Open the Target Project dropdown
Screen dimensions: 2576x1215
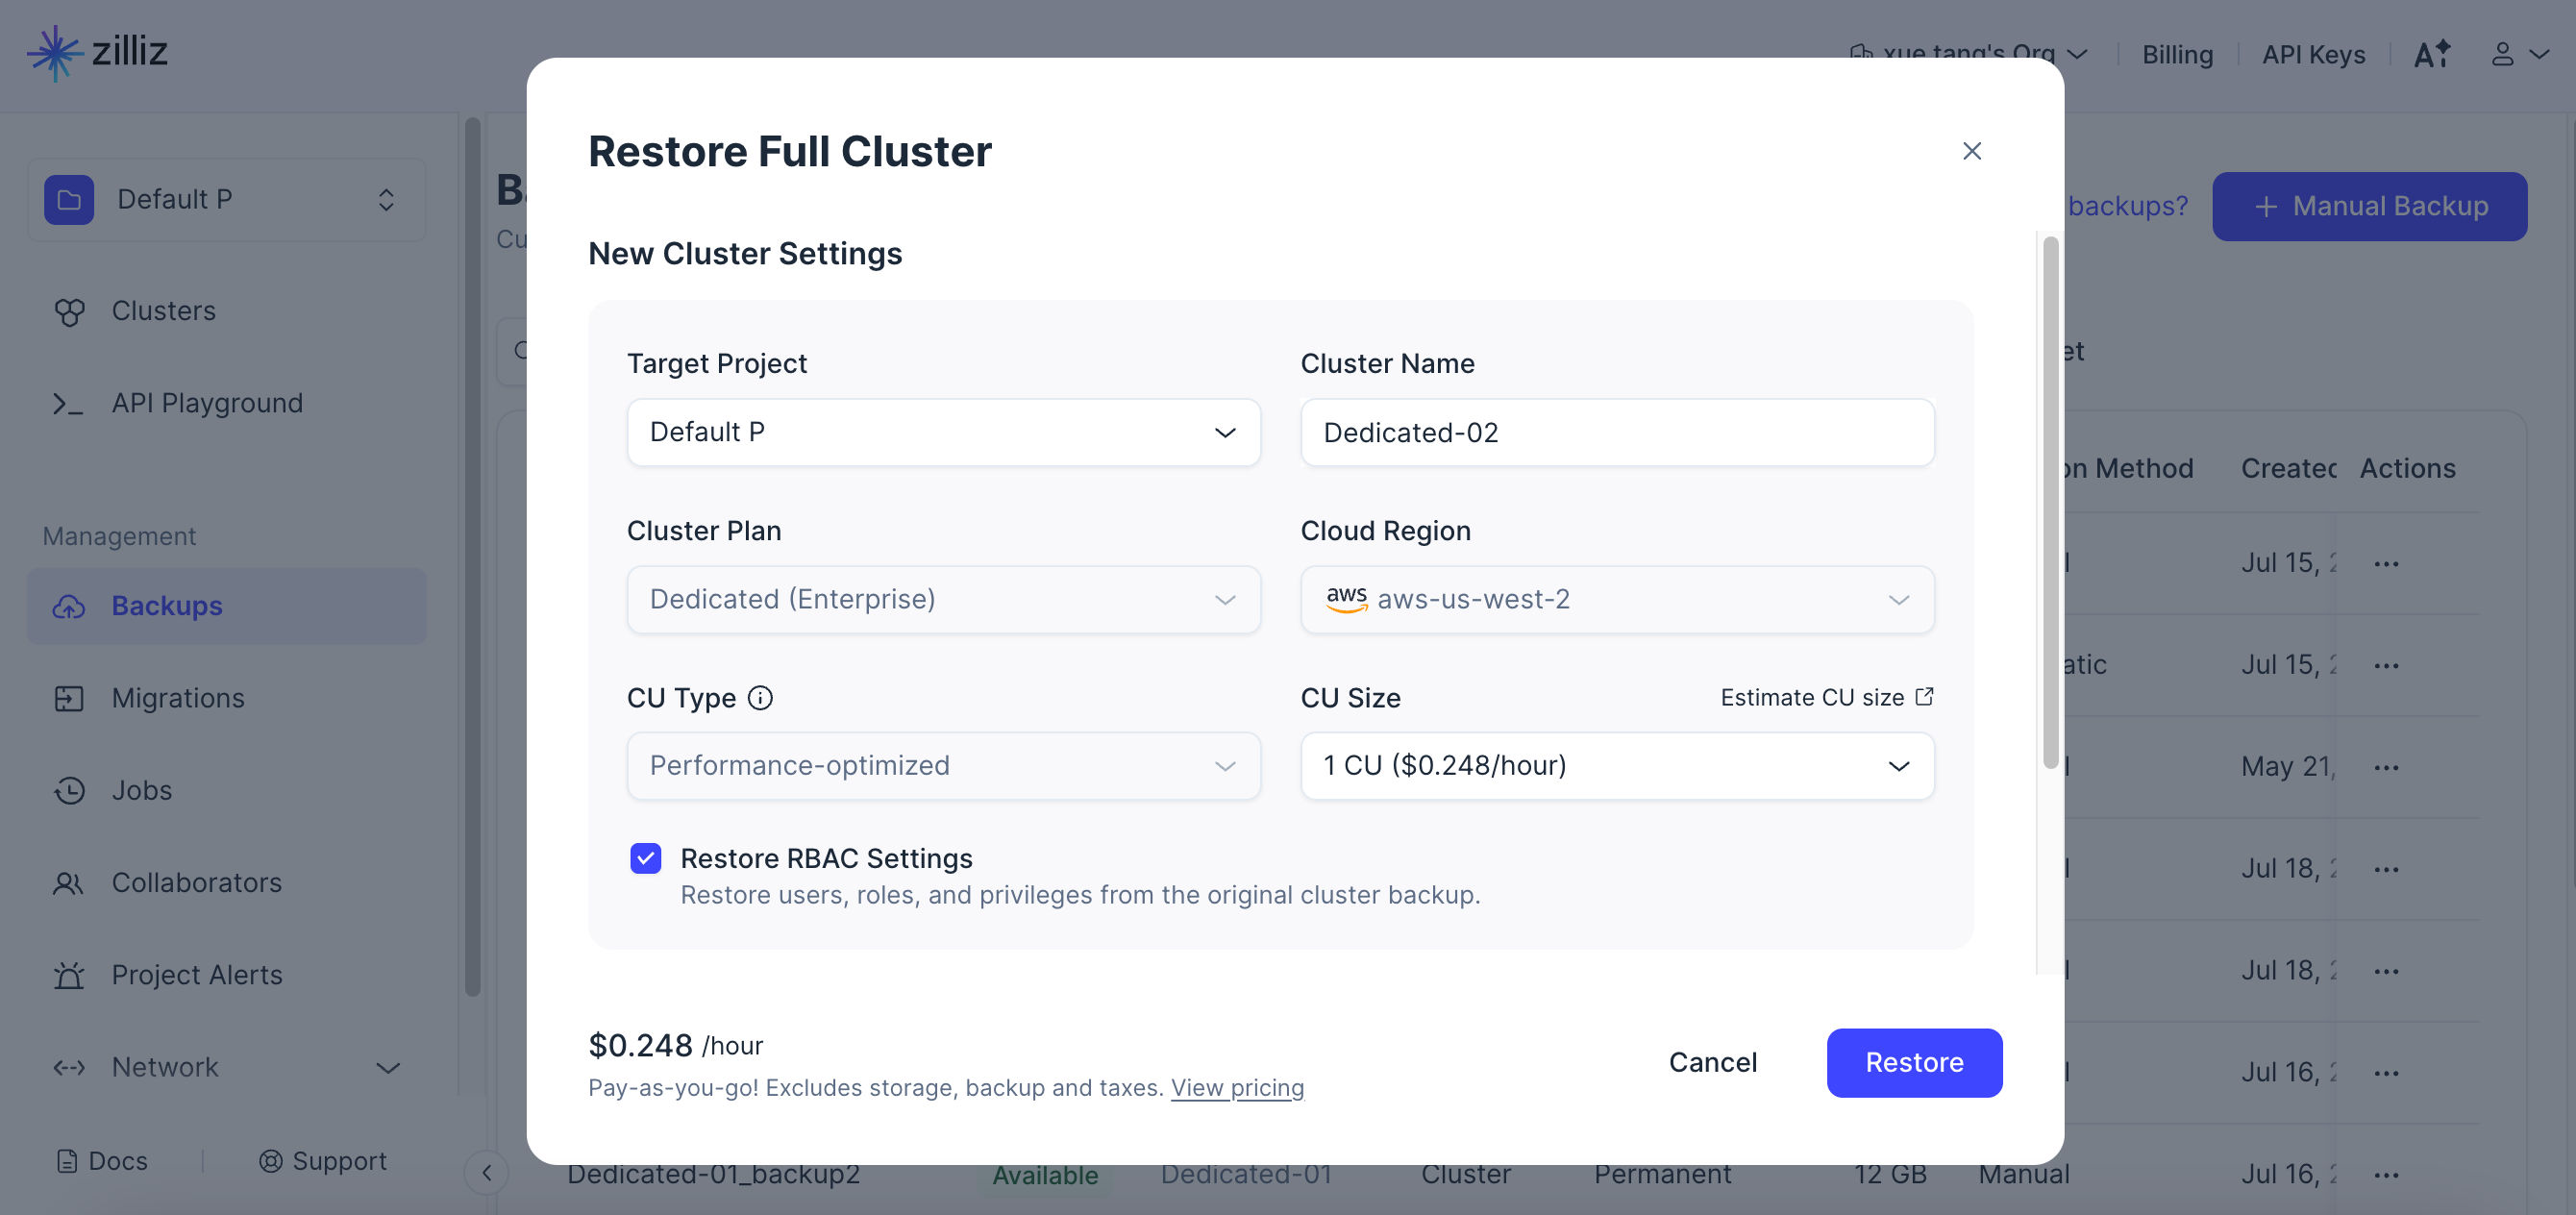click(942, 432)
